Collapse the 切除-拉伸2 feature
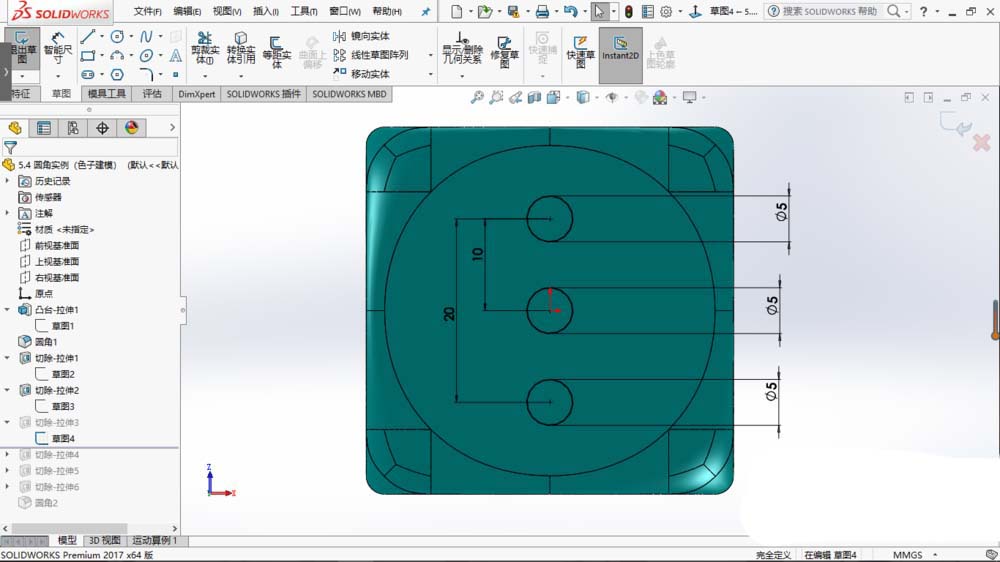This screenshot has width=1000, height=562. (8, 390)
